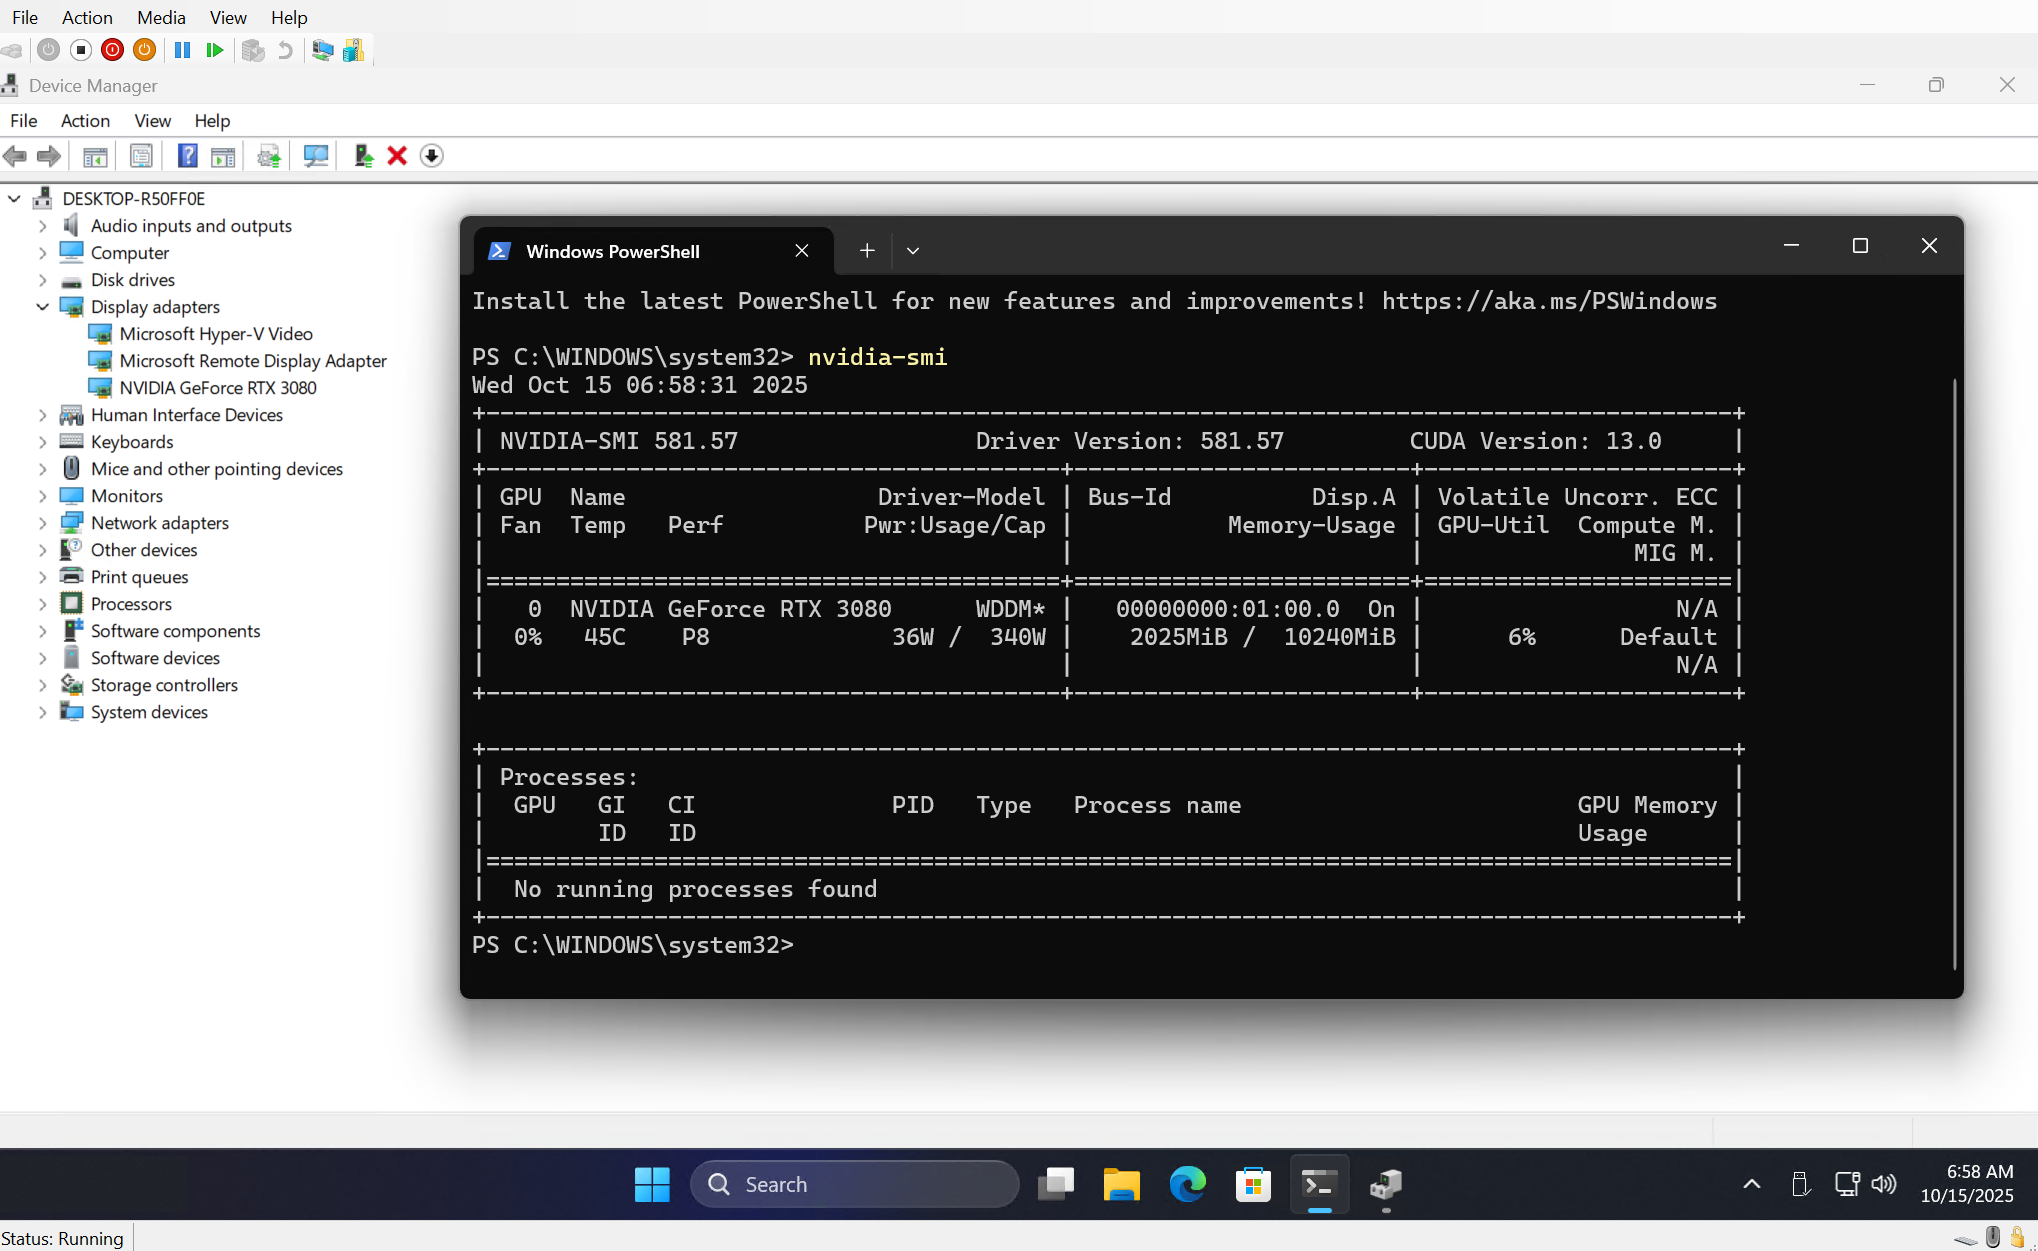Viewport: 2038px width, 1251px height.
Task: Open the Media menu
Action: [x=161, y=17]
